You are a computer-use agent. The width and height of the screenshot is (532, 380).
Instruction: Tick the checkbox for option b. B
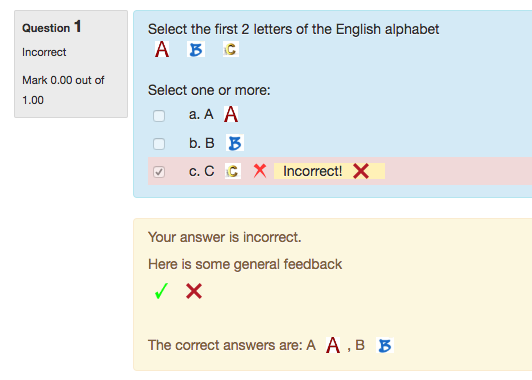click(x=159, y=144)
